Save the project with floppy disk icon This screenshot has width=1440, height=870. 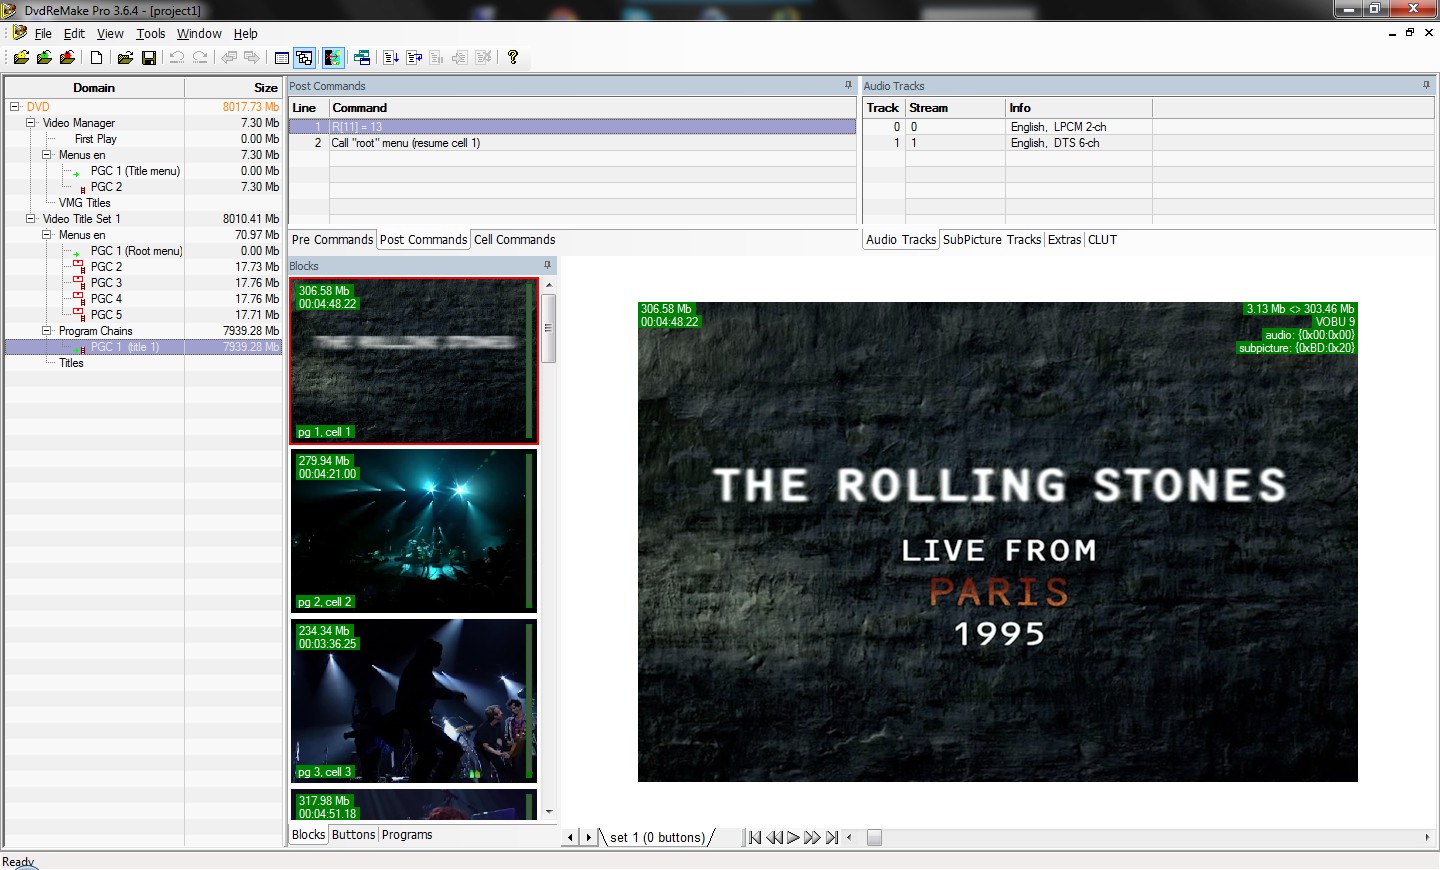tap(149, 58)
